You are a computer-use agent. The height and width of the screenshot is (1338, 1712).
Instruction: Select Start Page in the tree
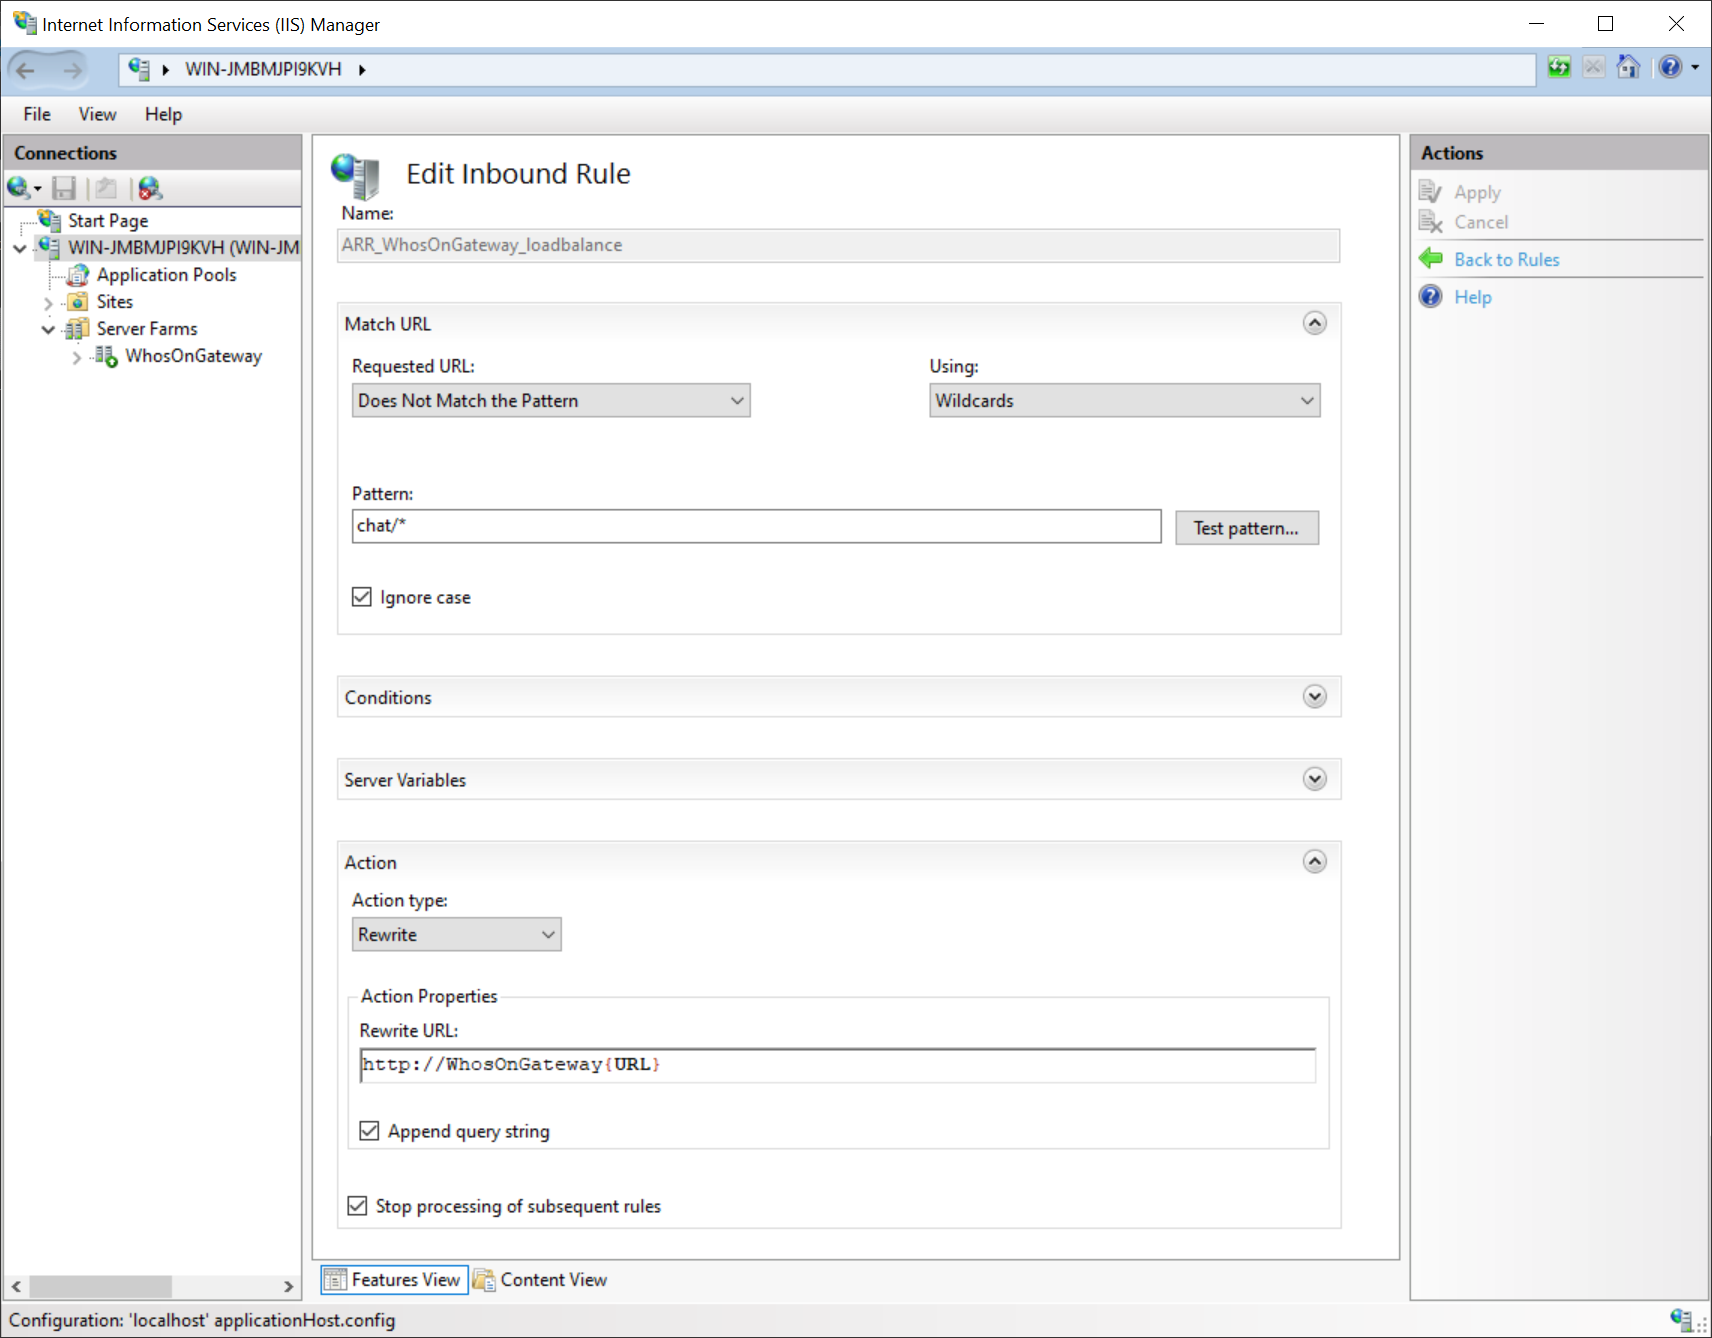point(108,221)
